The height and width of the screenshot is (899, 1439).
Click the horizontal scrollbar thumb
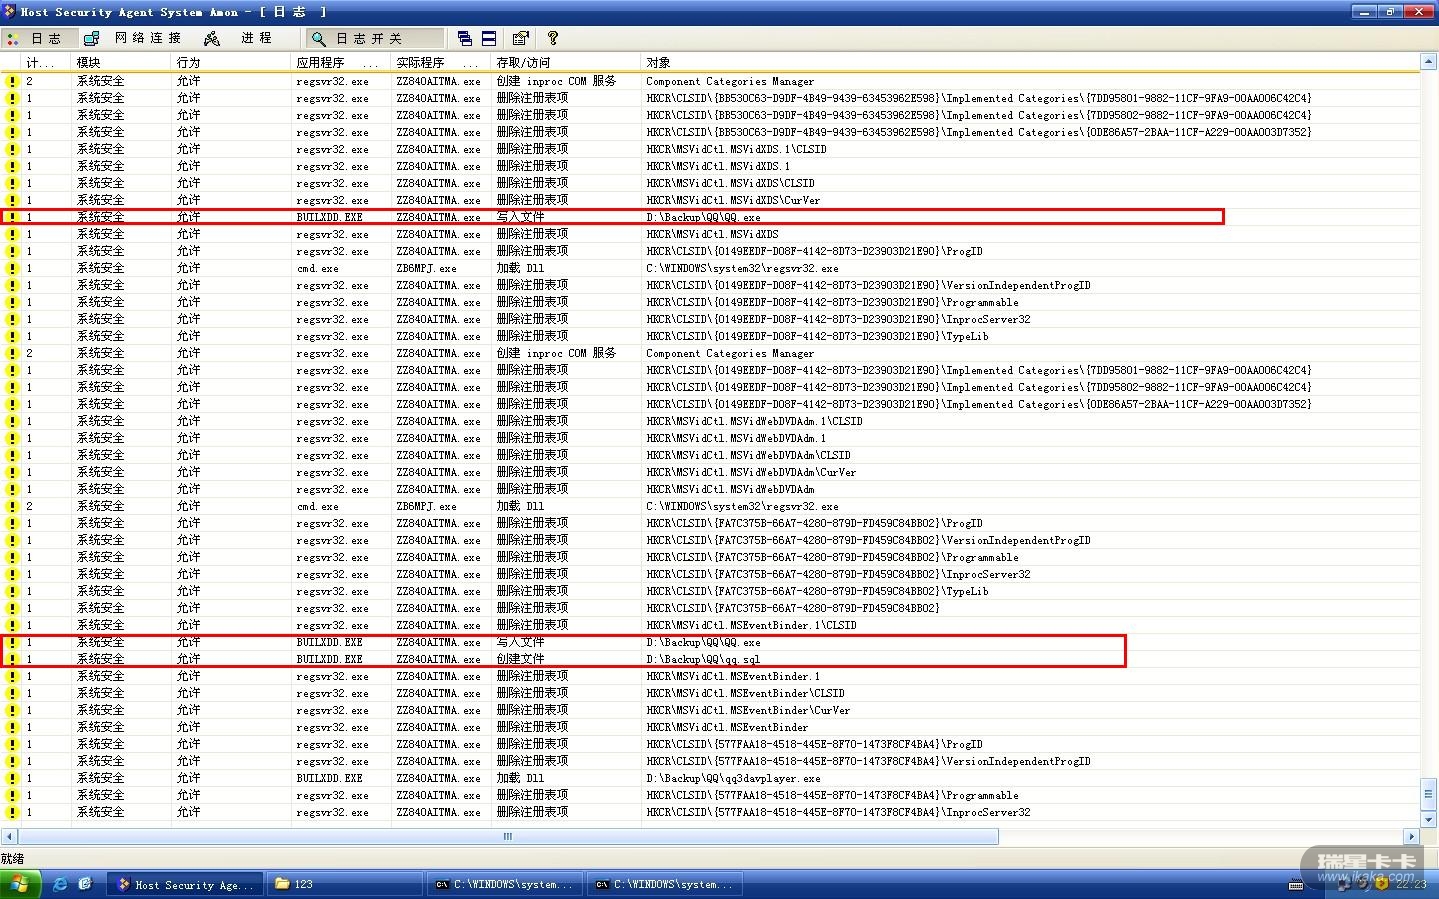pos(508,836)
